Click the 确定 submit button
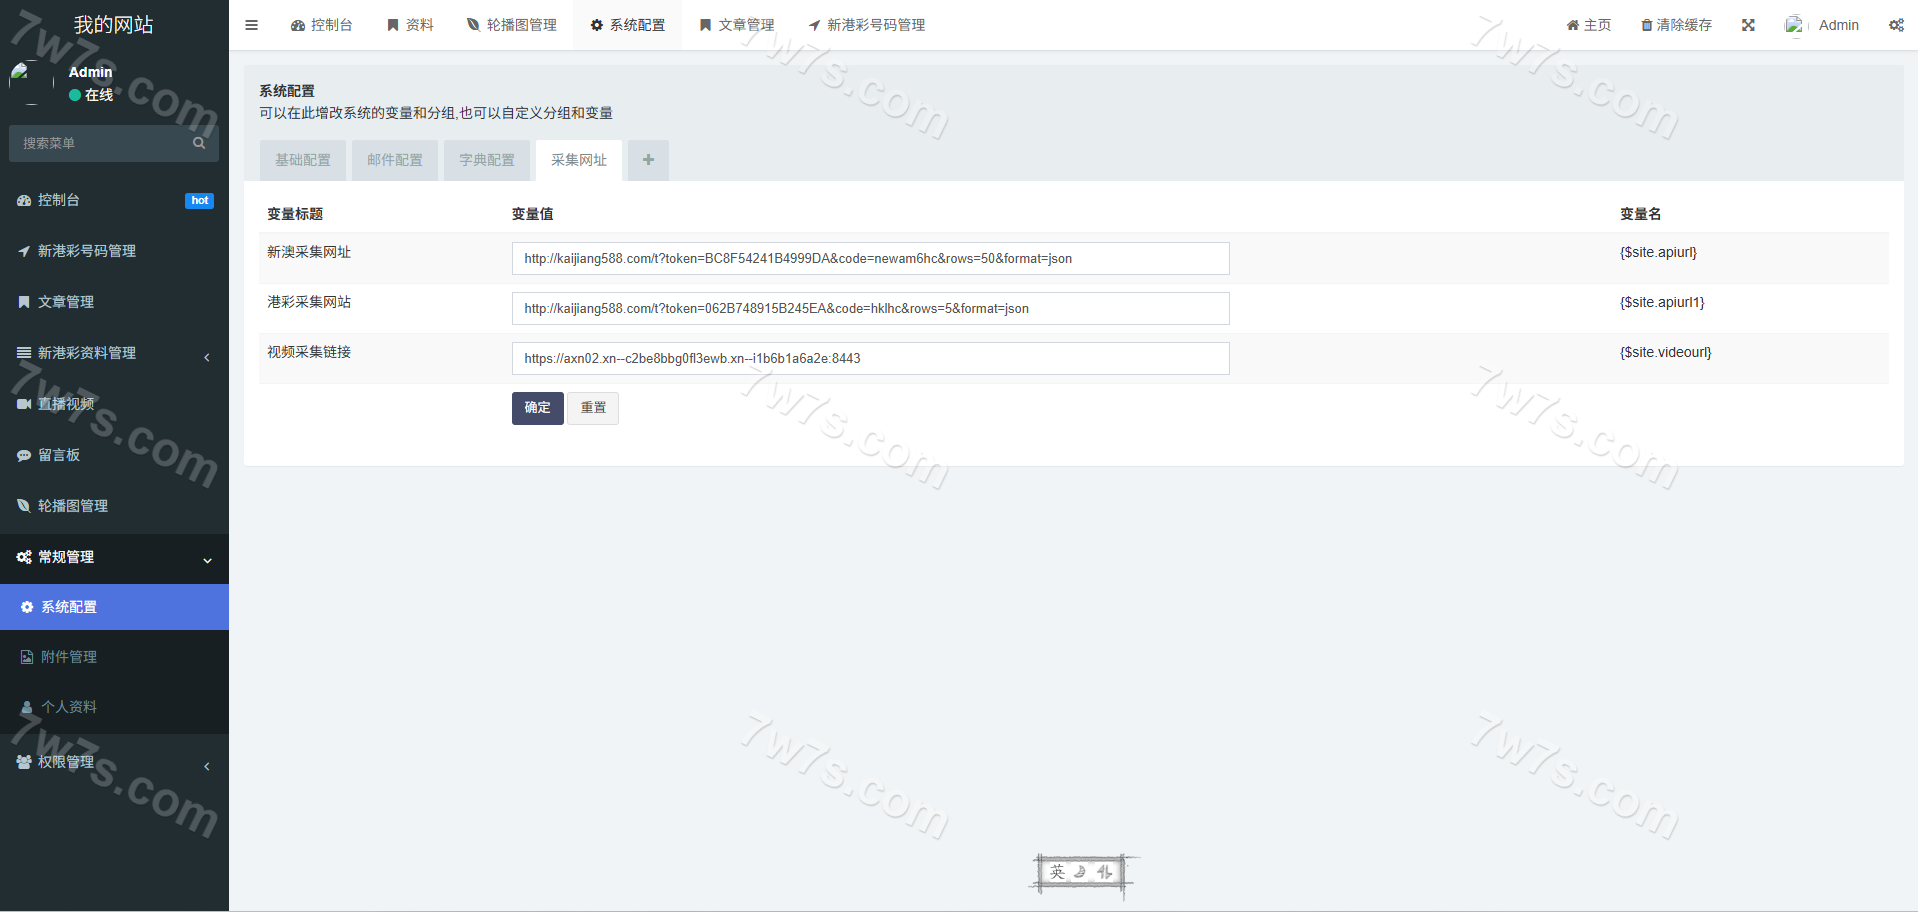 pos(537,408)
